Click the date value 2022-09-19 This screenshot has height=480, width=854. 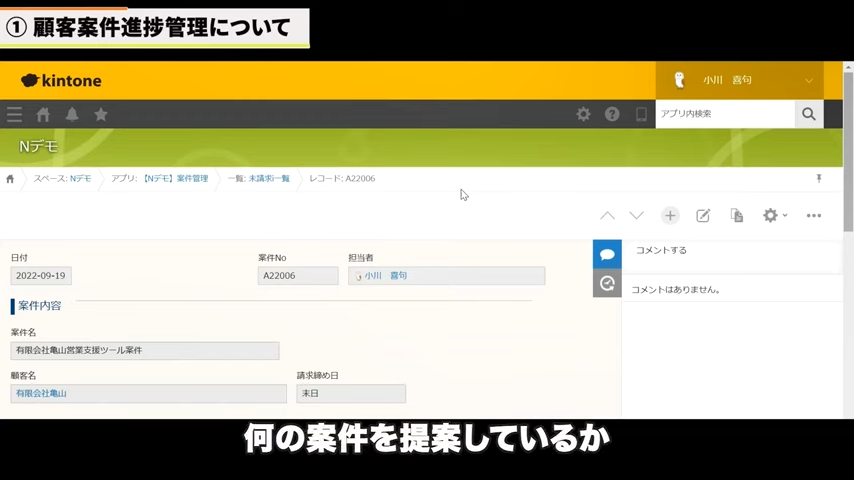tap(41, 276)
